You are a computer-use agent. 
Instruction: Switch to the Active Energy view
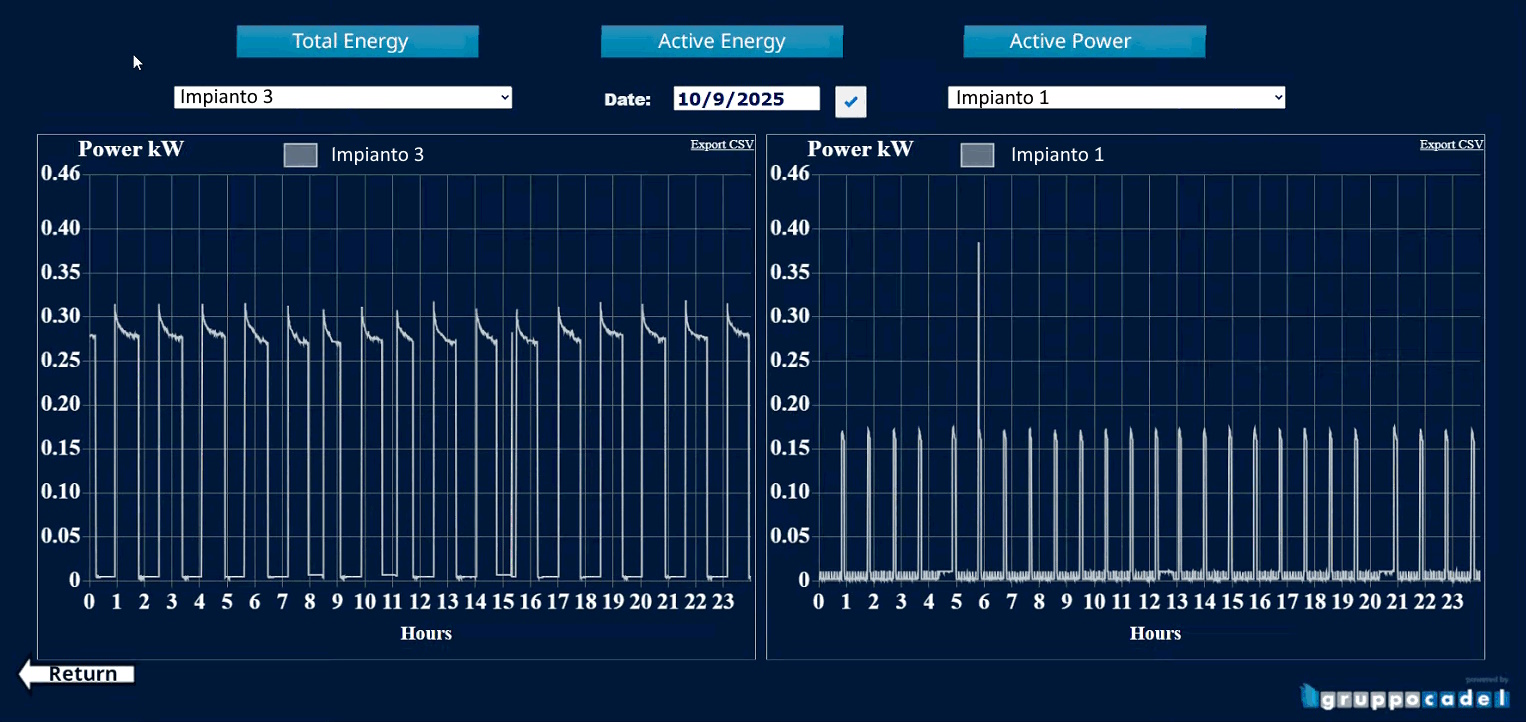click(x=721, y=41)
